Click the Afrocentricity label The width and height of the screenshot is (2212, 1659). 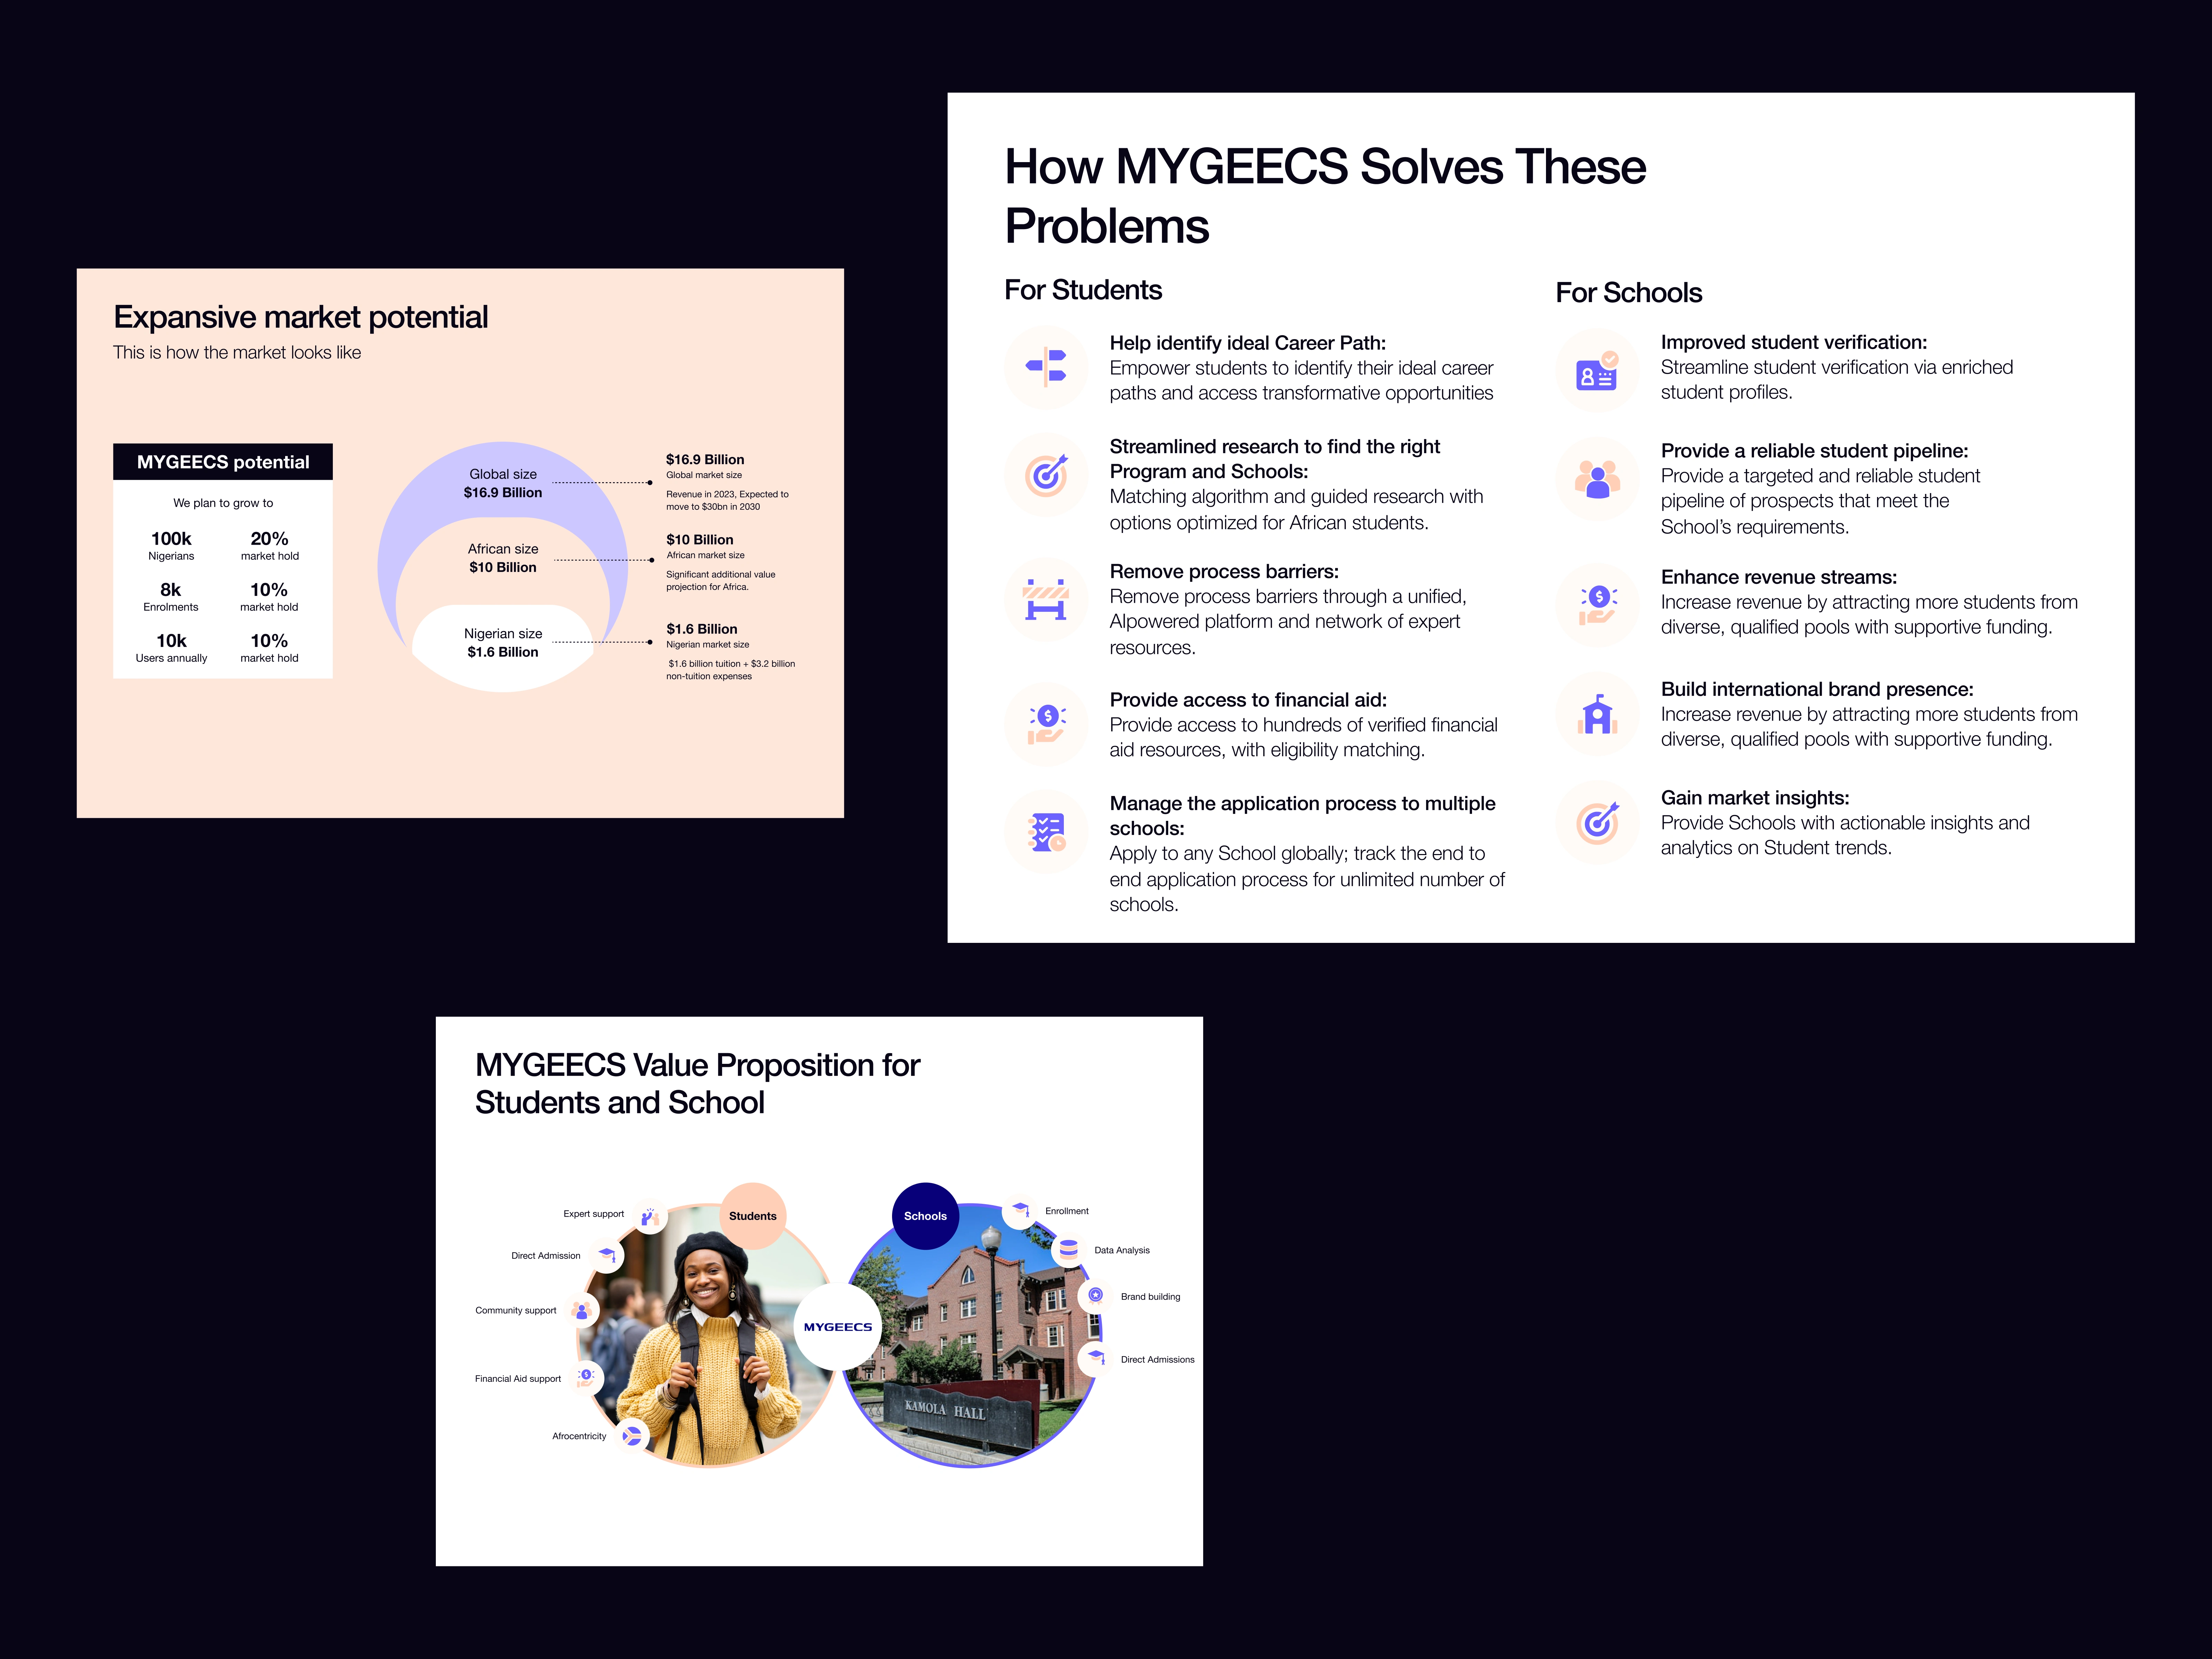579,1436
